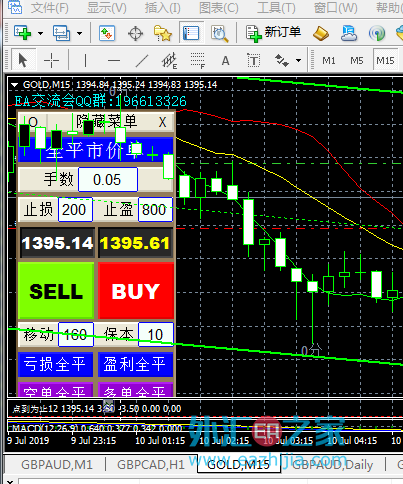Choose the vertical line drawing tool
The width and height of the screenshot is (403, 484).
point(85,61)
